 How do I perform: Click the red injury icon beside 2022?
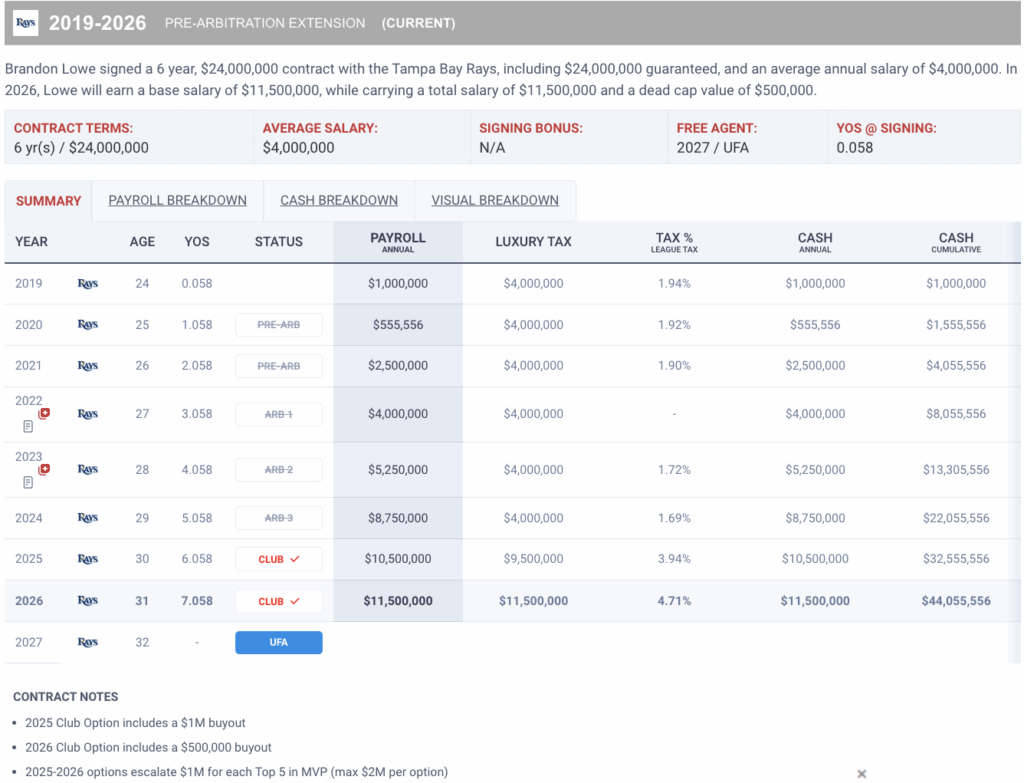44,413
